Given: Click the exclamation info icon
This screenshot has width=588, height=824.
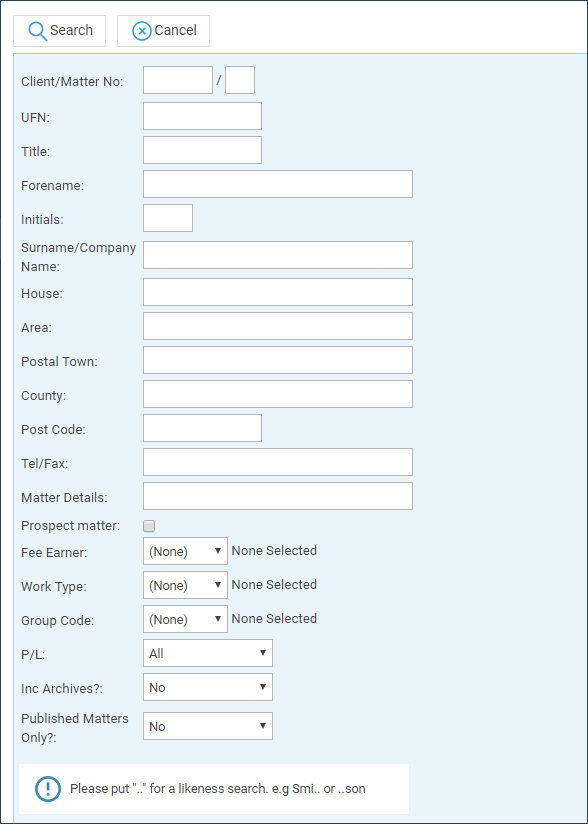Looking at the screenshot, I should 48,788.
